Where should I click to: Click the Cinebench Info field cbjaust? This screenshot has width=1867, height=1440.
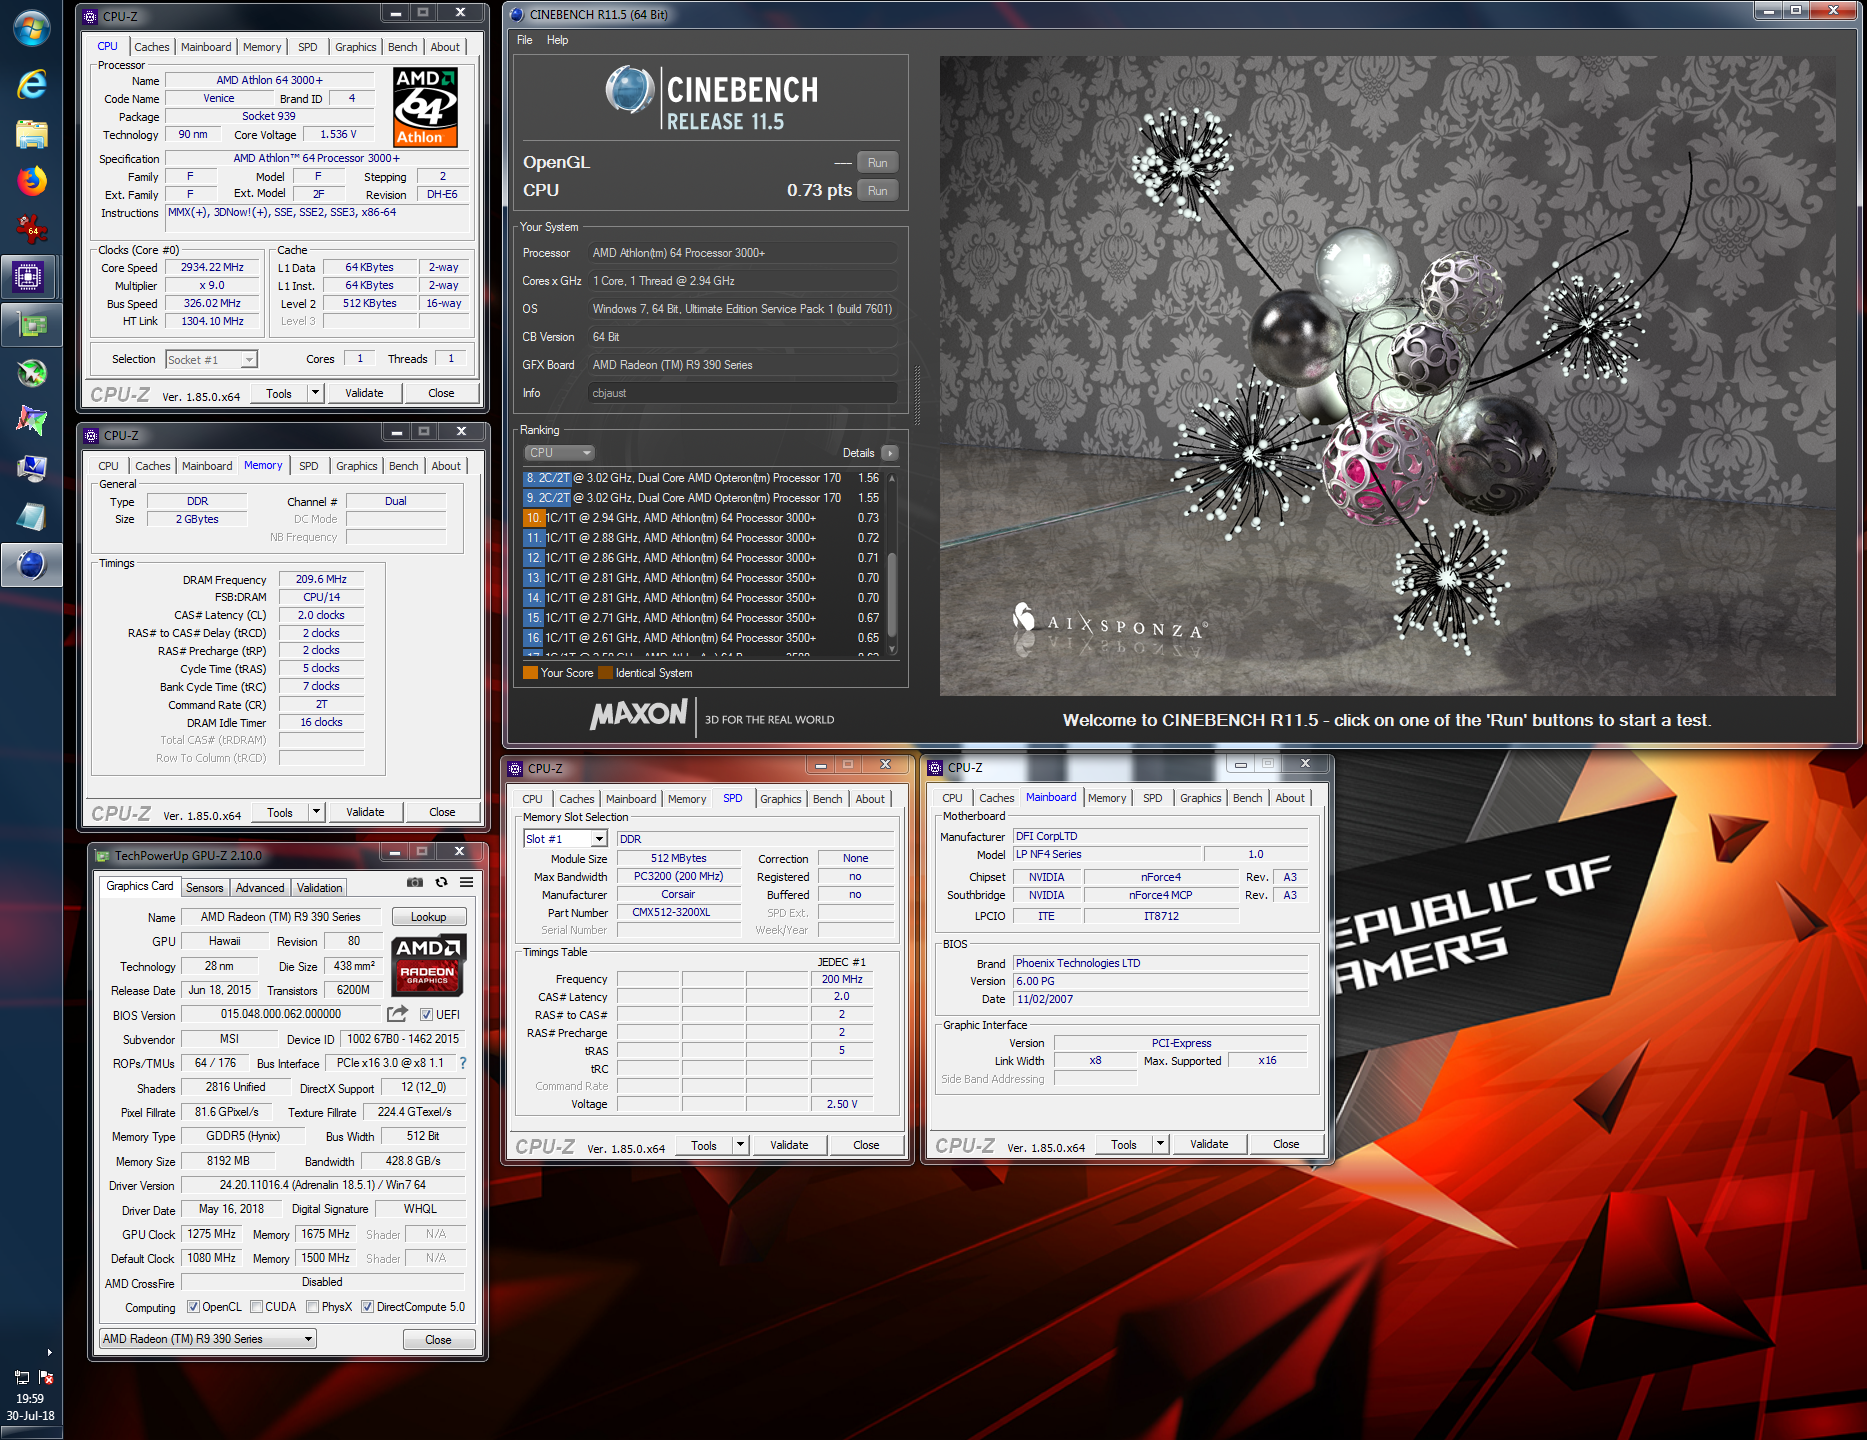point(743,393)
